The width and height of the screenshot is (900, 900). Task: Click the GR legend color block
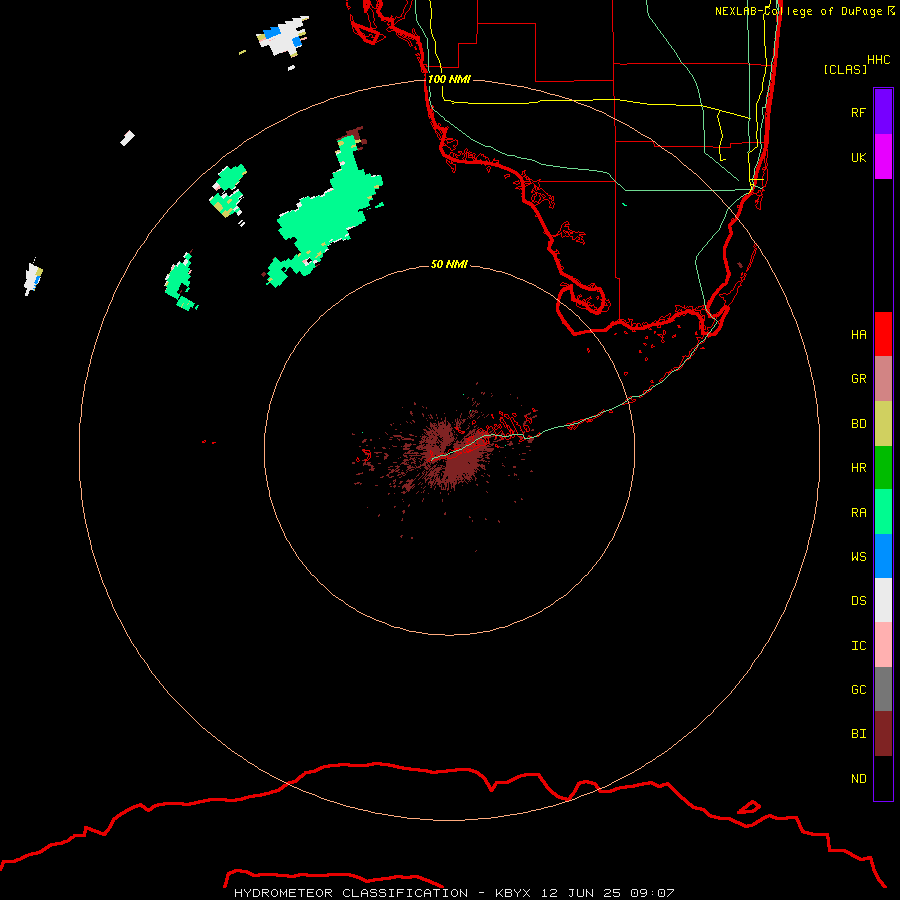tap(883, 379)
